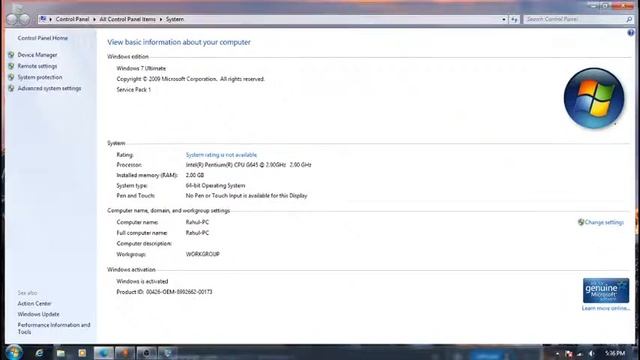
Task: Open the volume speaker tray icon
Action: pos(591,353)
